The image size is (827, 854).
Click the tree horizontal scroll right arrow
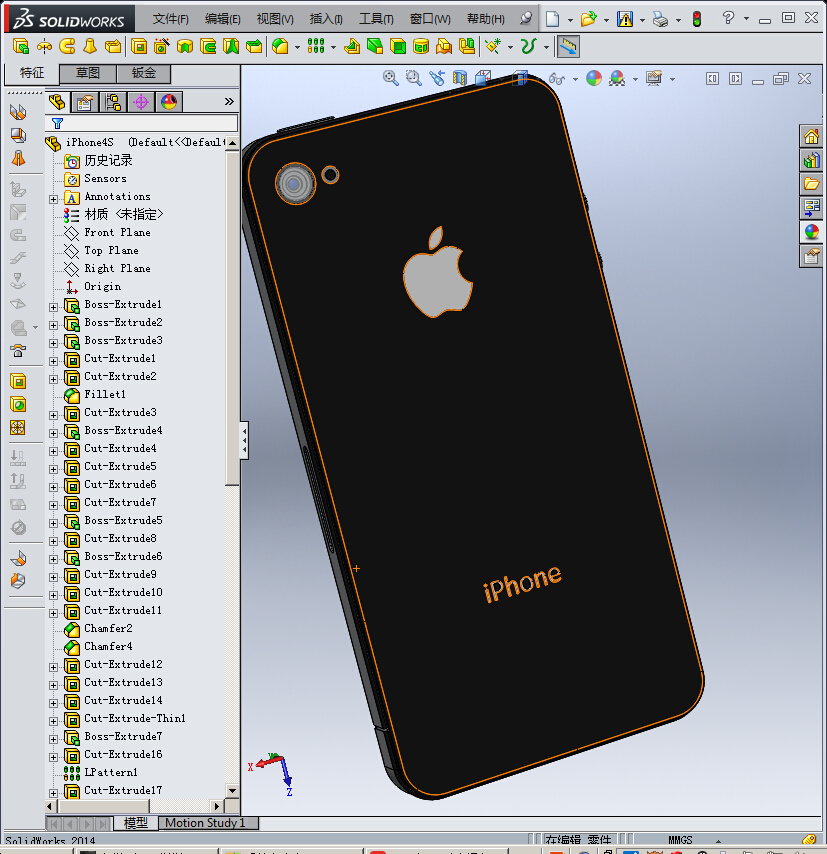(217, 806)
